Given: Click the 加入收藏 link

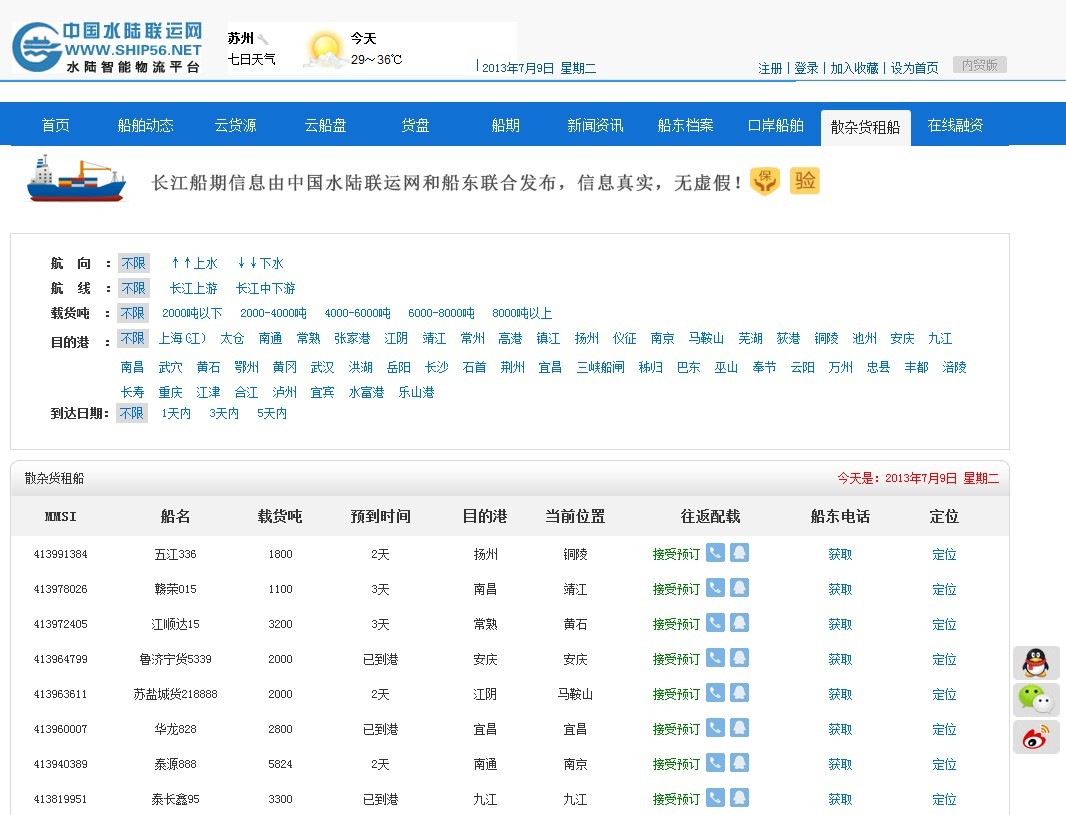Looking at the screenshot, I should coord(855,68).
